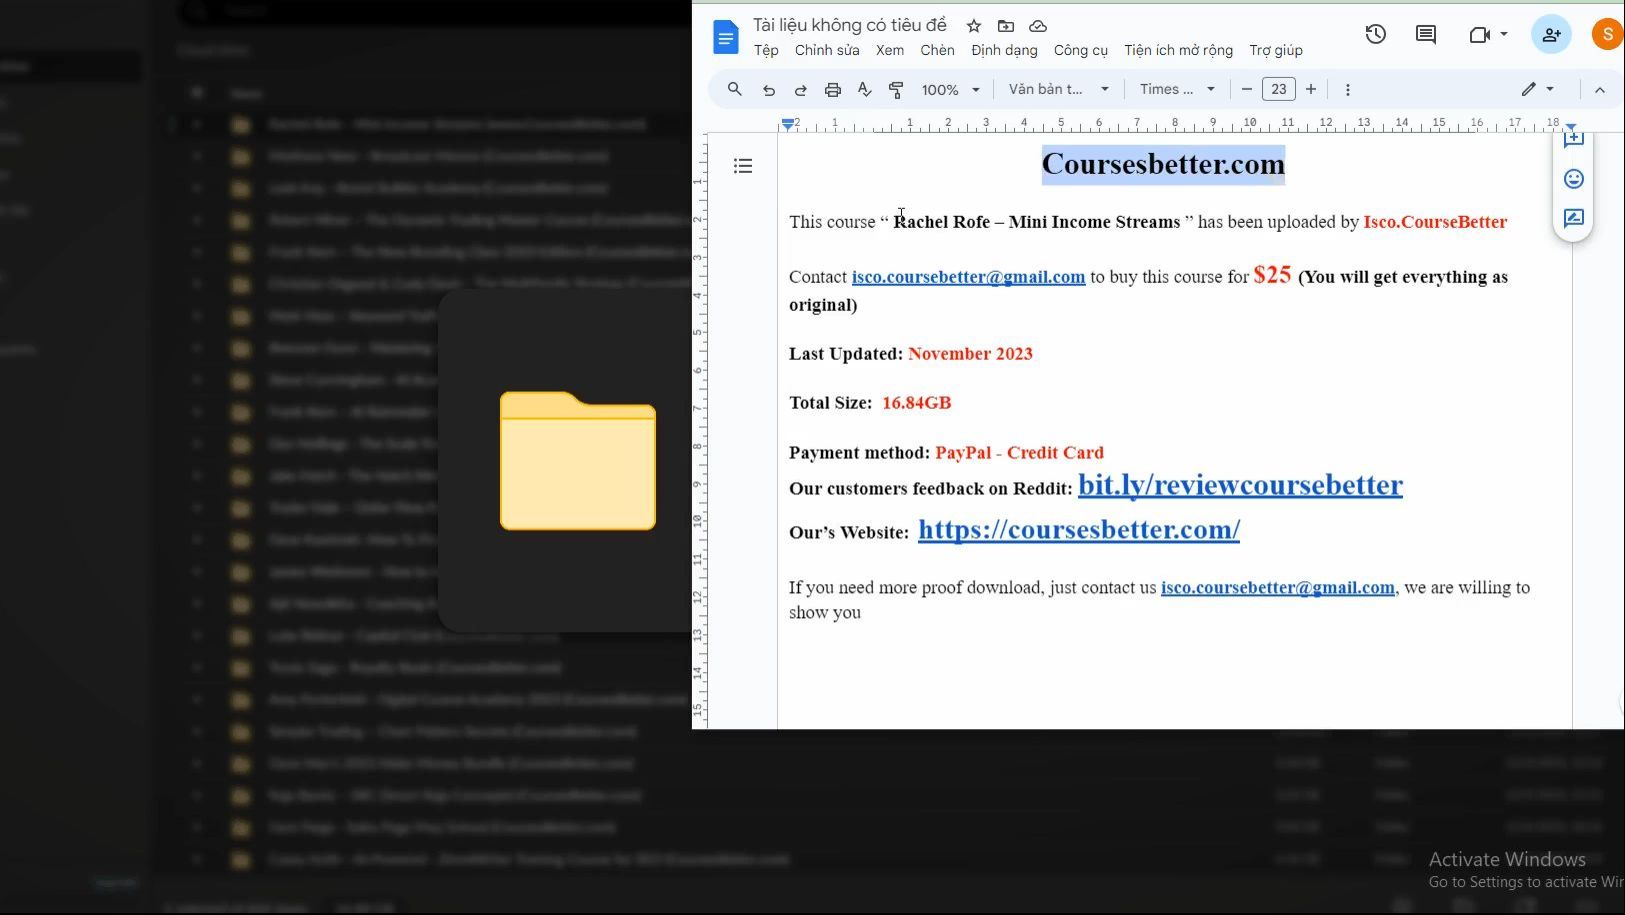The width and height of the screenshot is (1625, 915).
Task: Open version history clock icon
Action: point(1376,35)
